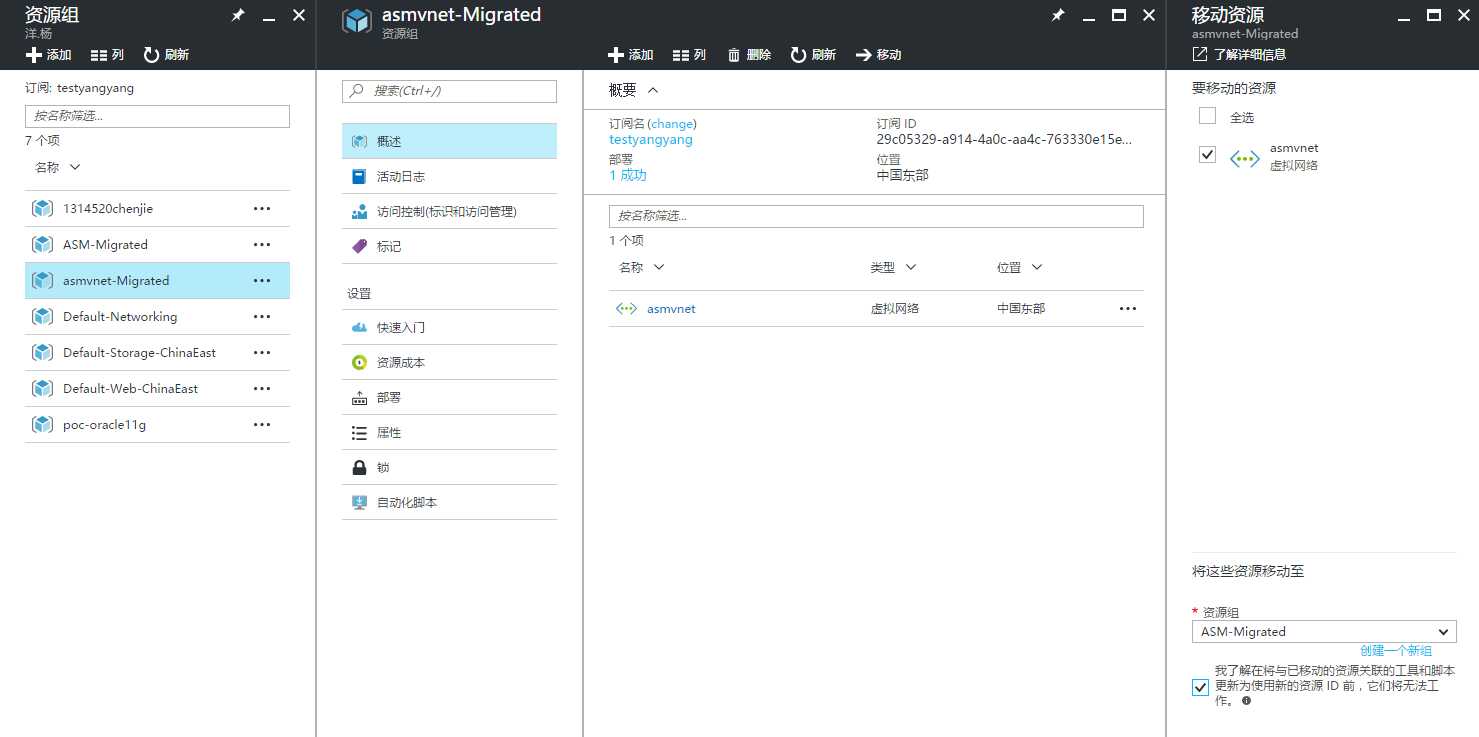Open ellipsis menu for ASM-Migrated
The width and height of the screenshot is (1479, 737).
coord(262,245)
